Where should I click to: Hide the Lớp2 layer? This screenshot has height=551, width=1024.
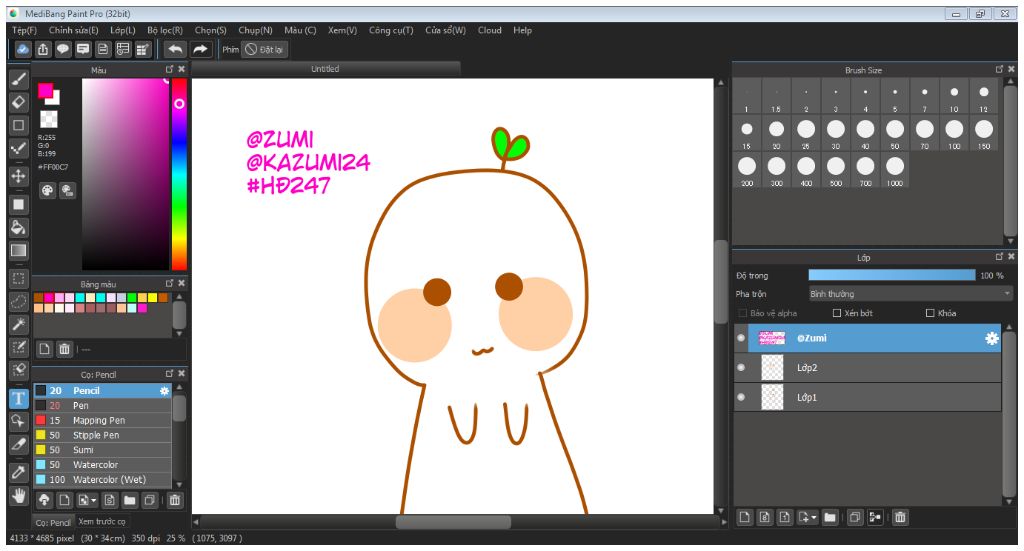coord(741,368)
